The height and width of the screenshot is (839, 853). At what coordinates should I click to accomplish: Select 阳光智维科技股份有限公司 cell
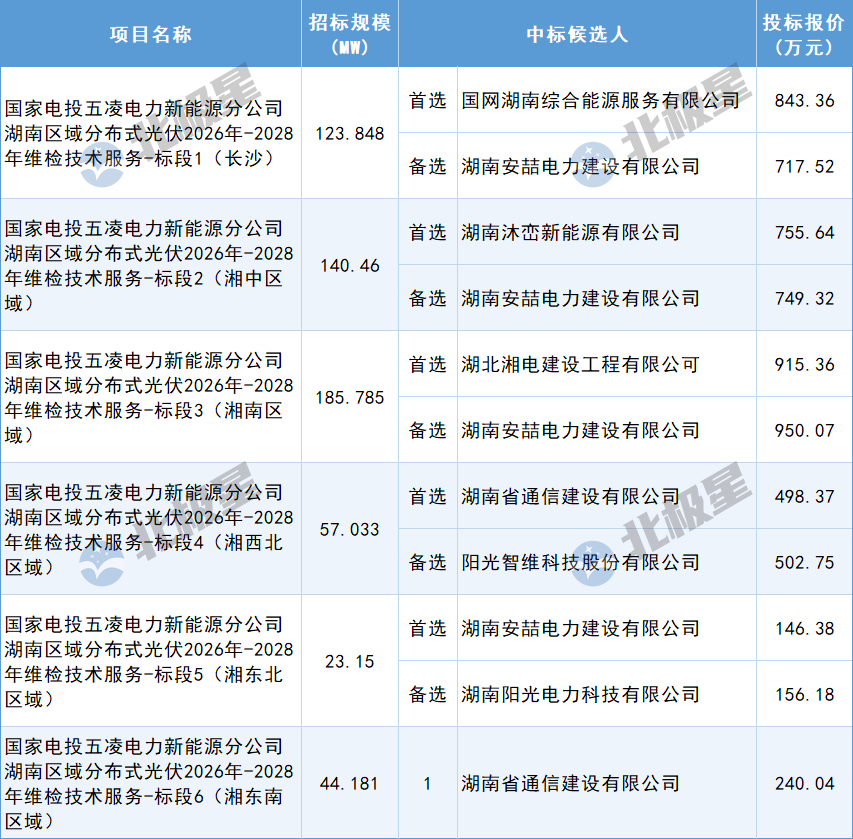[x=607, y=562]
